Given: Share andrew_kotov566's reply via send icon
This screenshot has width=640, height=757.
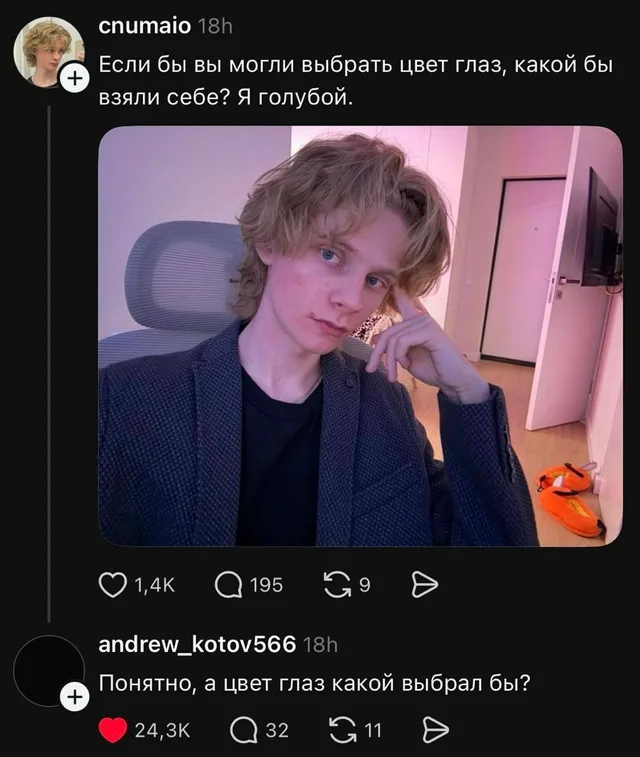Looking at the screenshot, I should [x=436, y=730].
